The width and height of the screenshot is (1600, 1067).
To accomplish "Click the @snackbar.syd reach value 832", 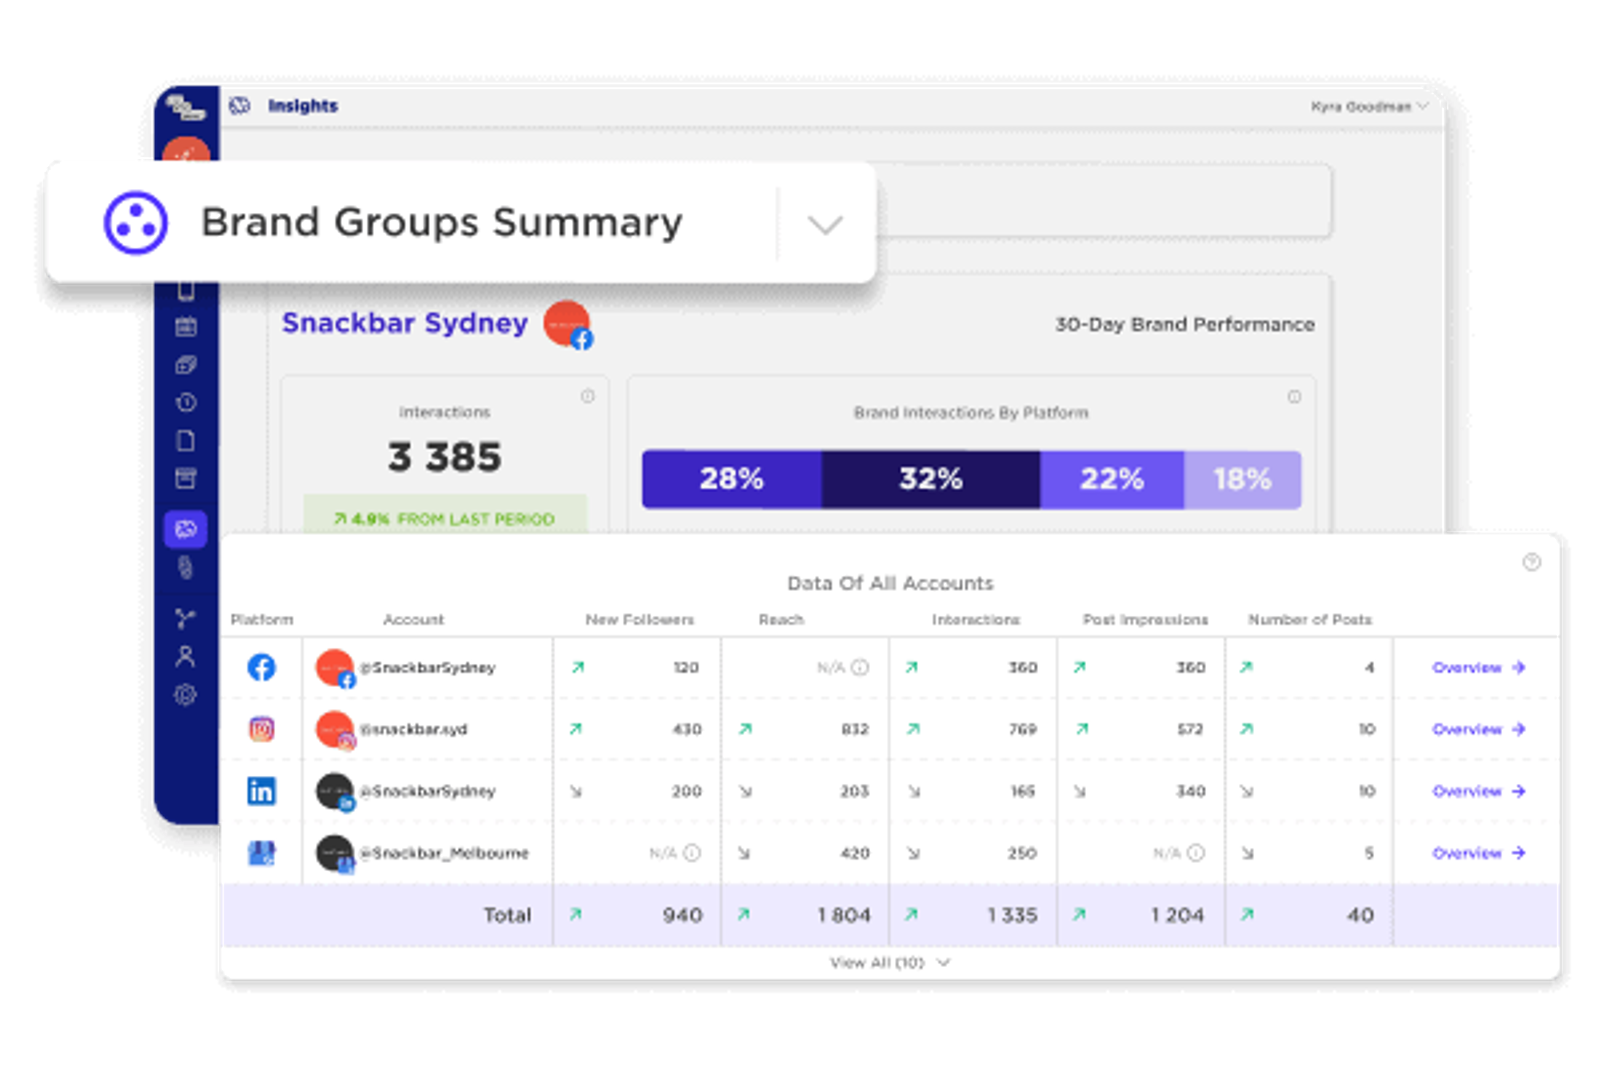I will point(855,729).
